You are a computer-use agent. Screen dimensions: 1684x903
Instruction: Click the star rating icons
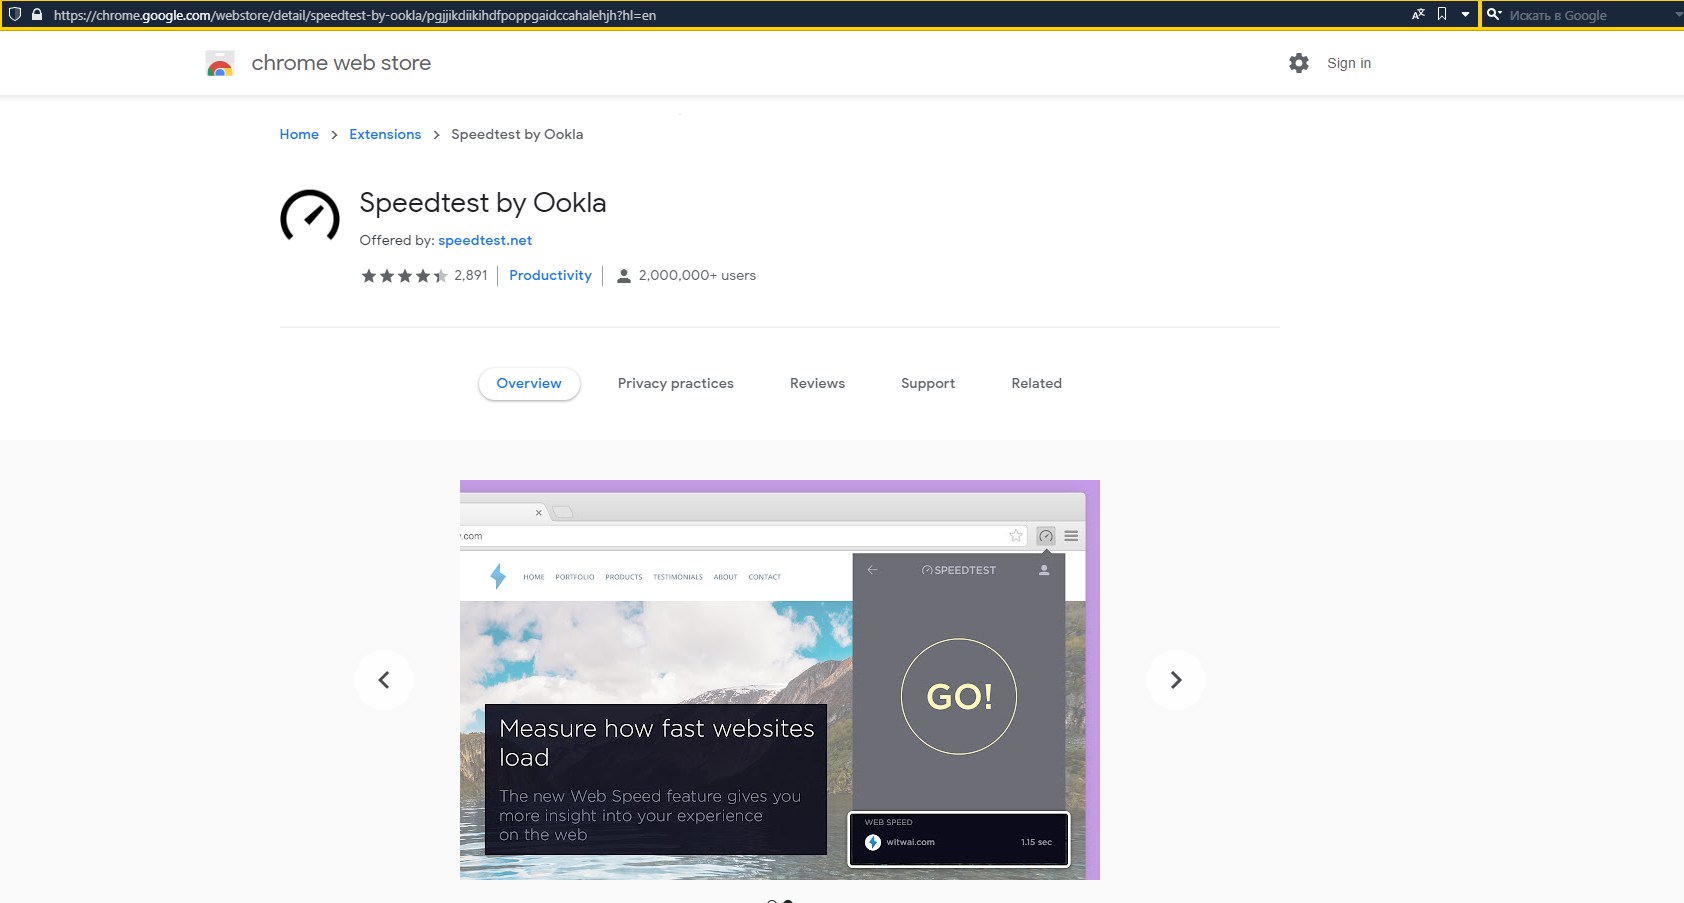(404, 276)
